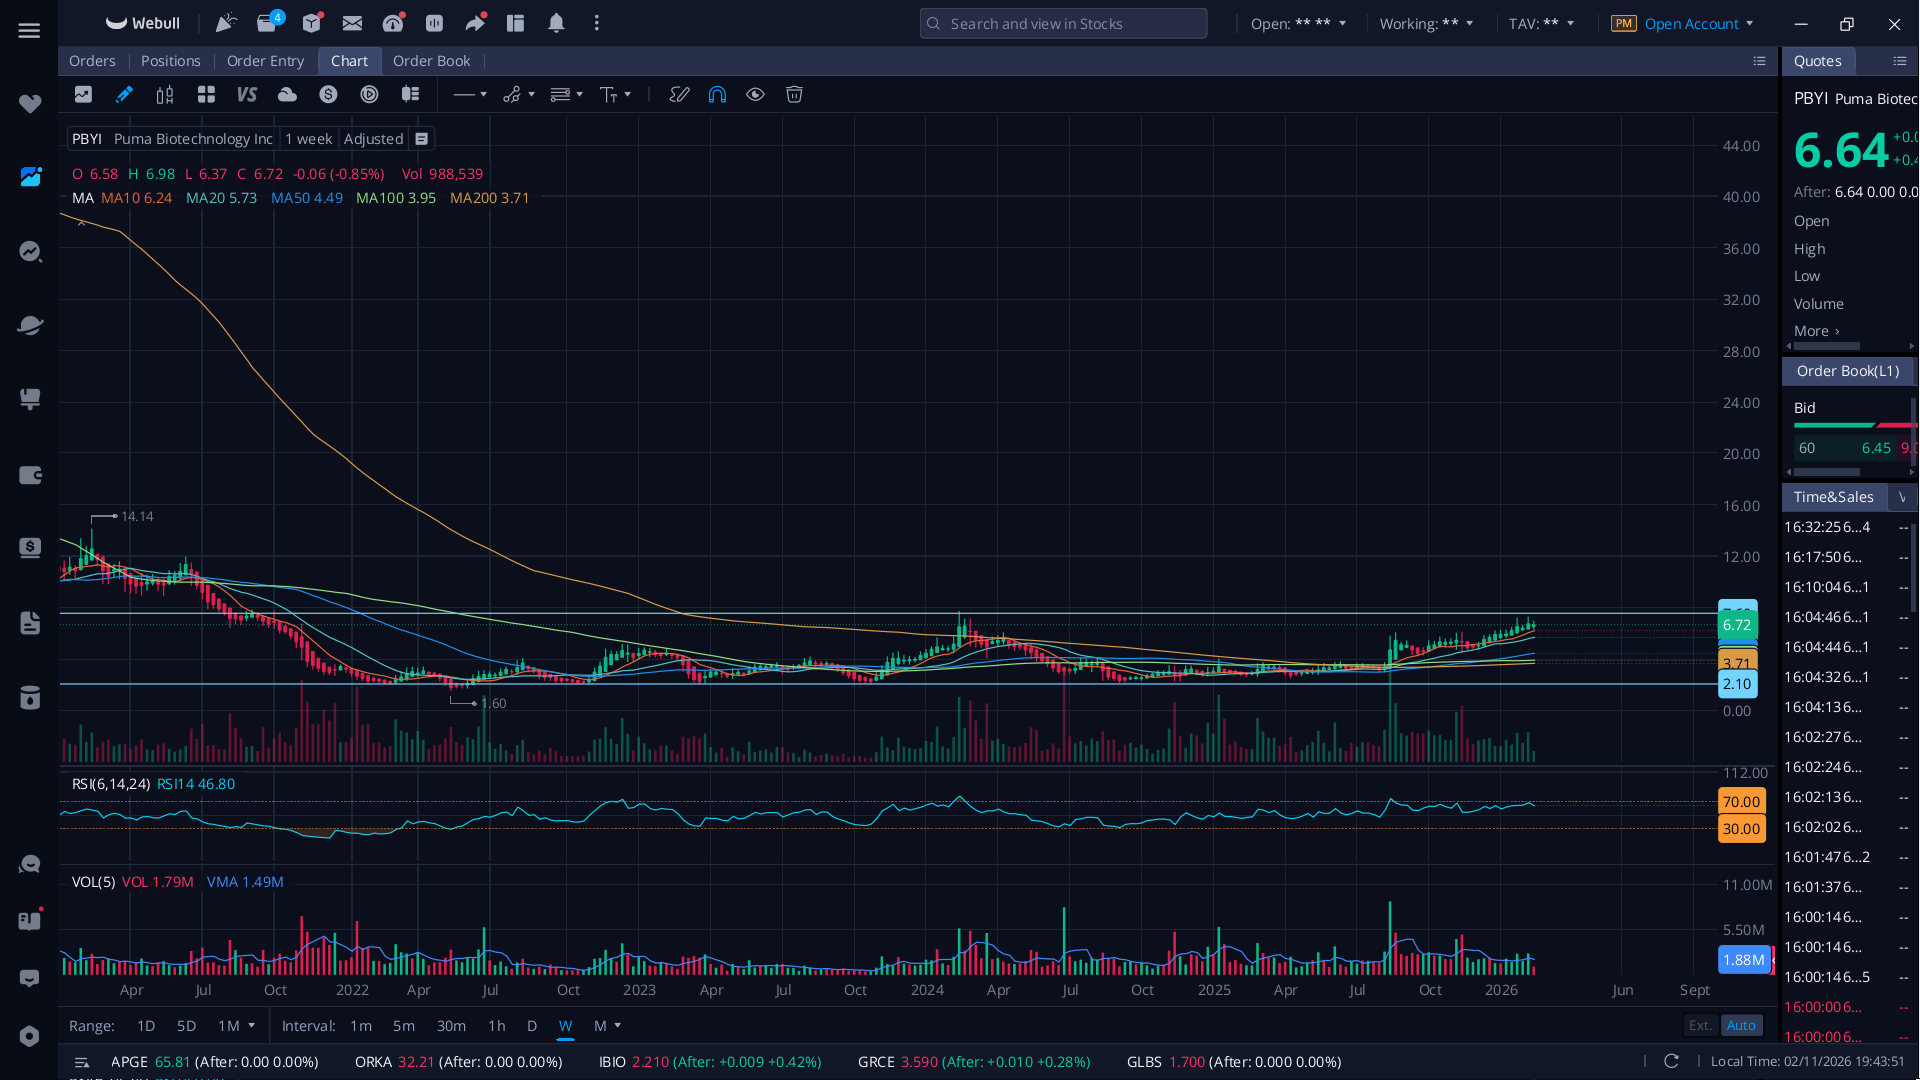Click the Order Book(L1) header
The image size is (1920, 1080).
pos(1847,371)
